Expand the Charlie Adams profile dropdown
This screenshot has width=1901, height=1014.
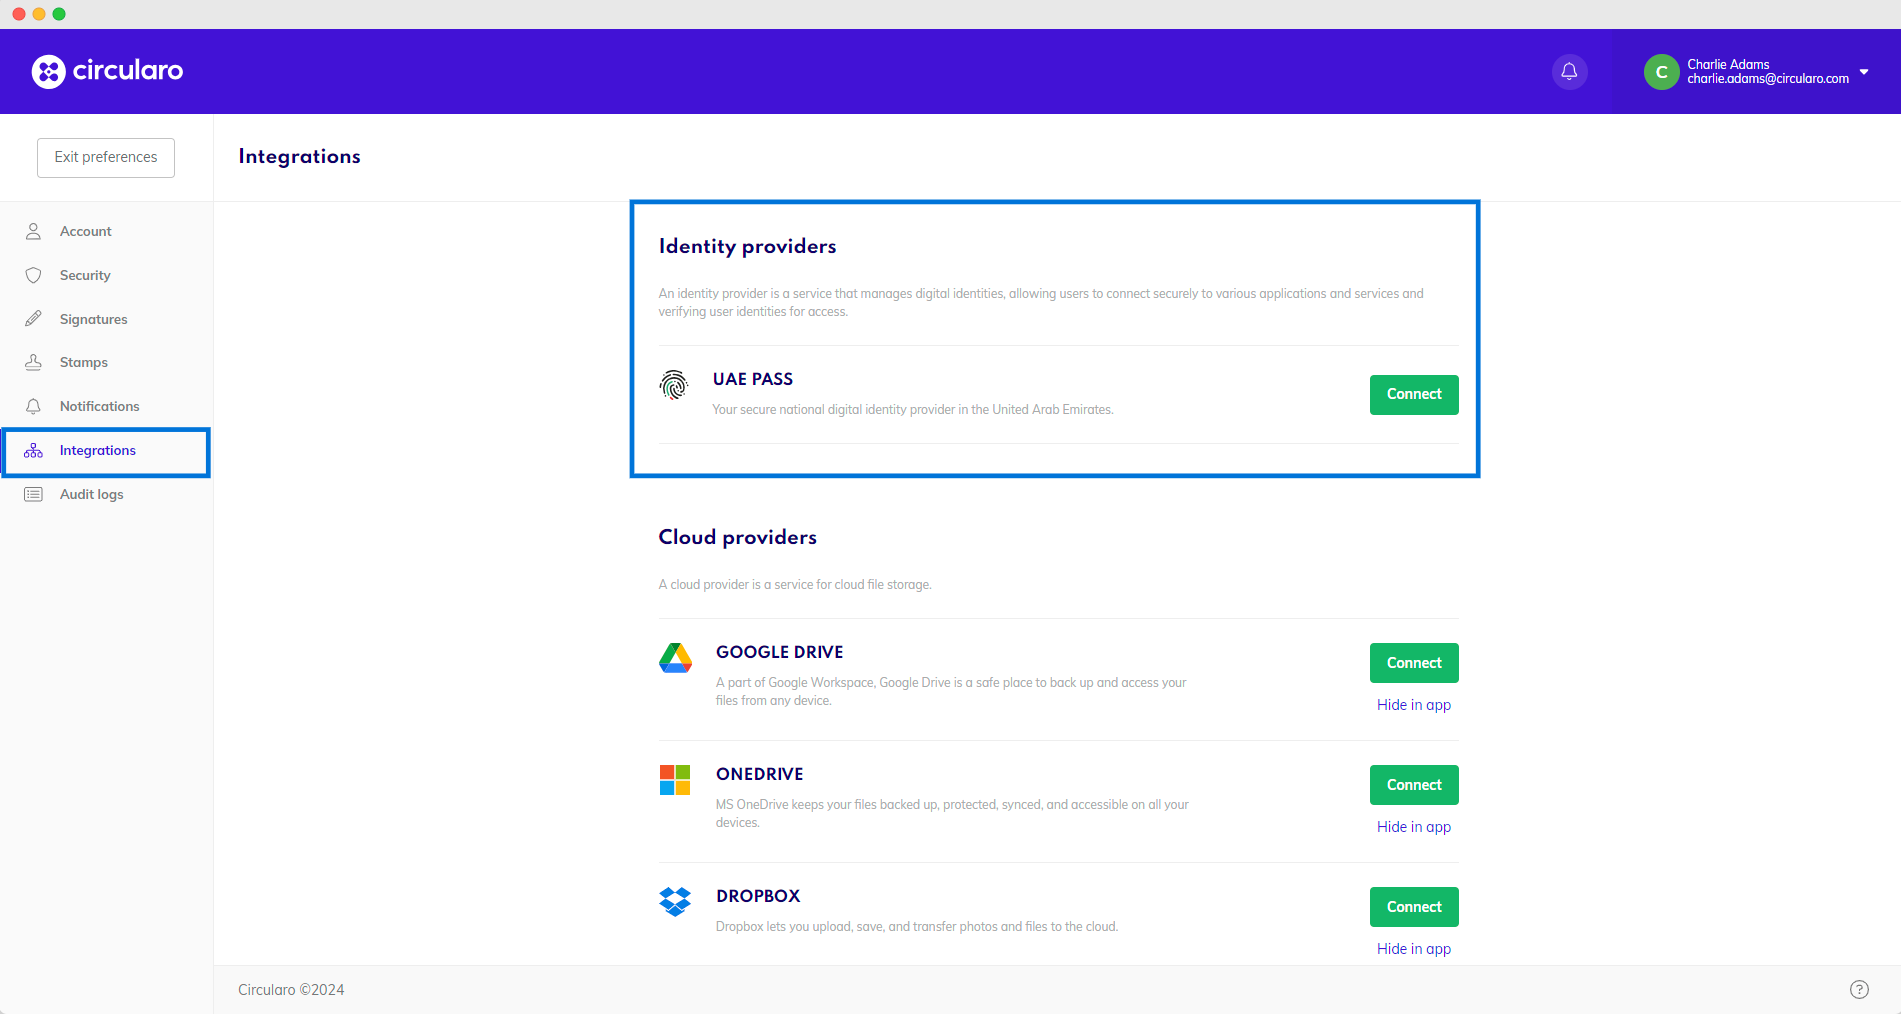point(1864,71)
